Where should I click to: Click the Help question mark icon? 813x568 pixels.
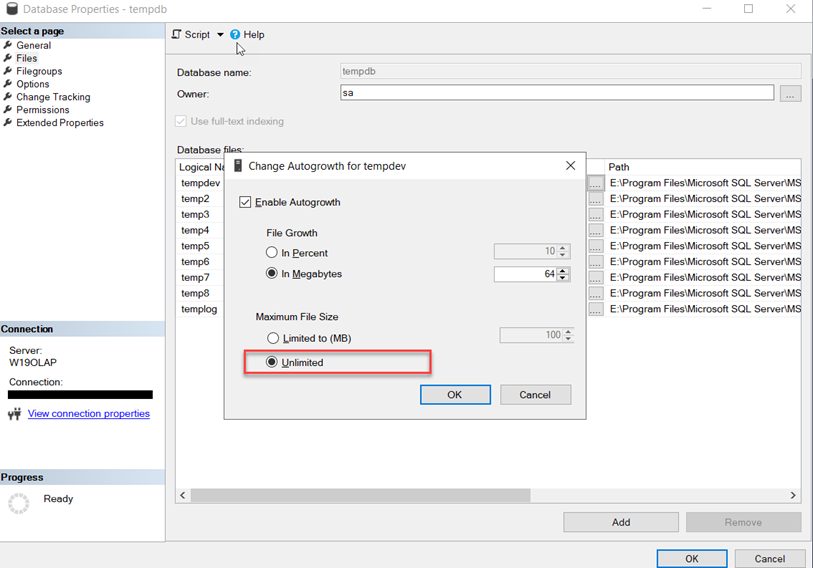coord(235,34)
